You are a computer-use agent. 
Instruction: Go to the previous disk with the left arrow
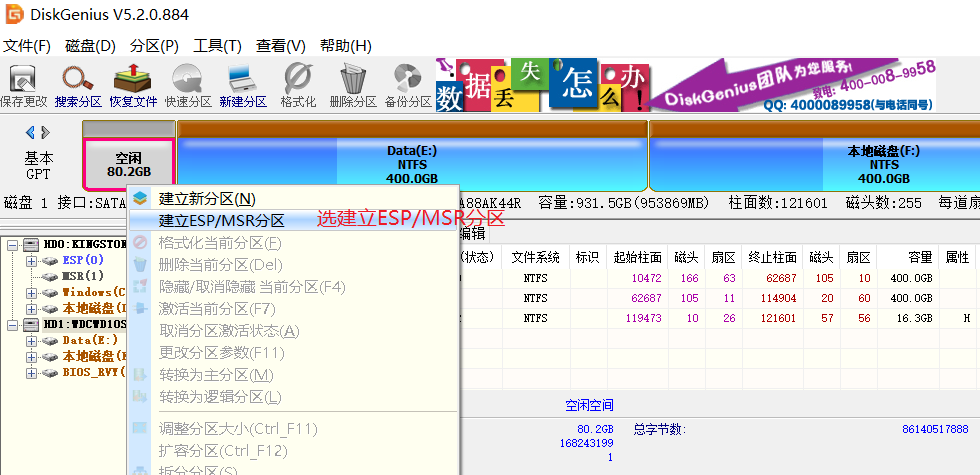30,132
